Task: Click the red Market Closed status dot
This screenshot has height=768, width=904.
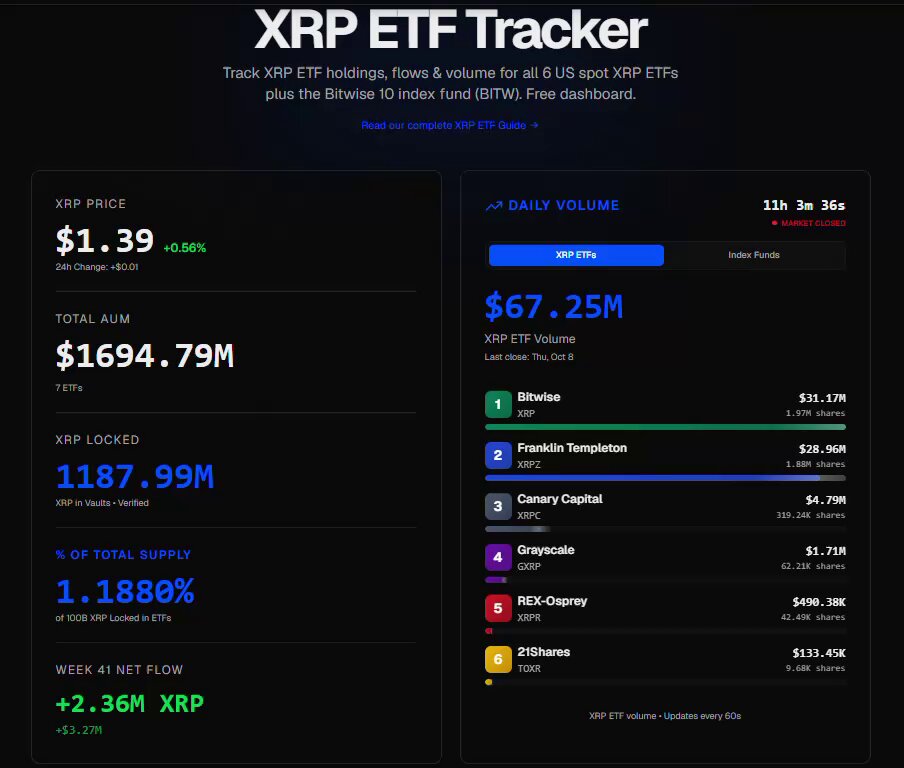Action: pyautogui.click(x=774, y=223)
